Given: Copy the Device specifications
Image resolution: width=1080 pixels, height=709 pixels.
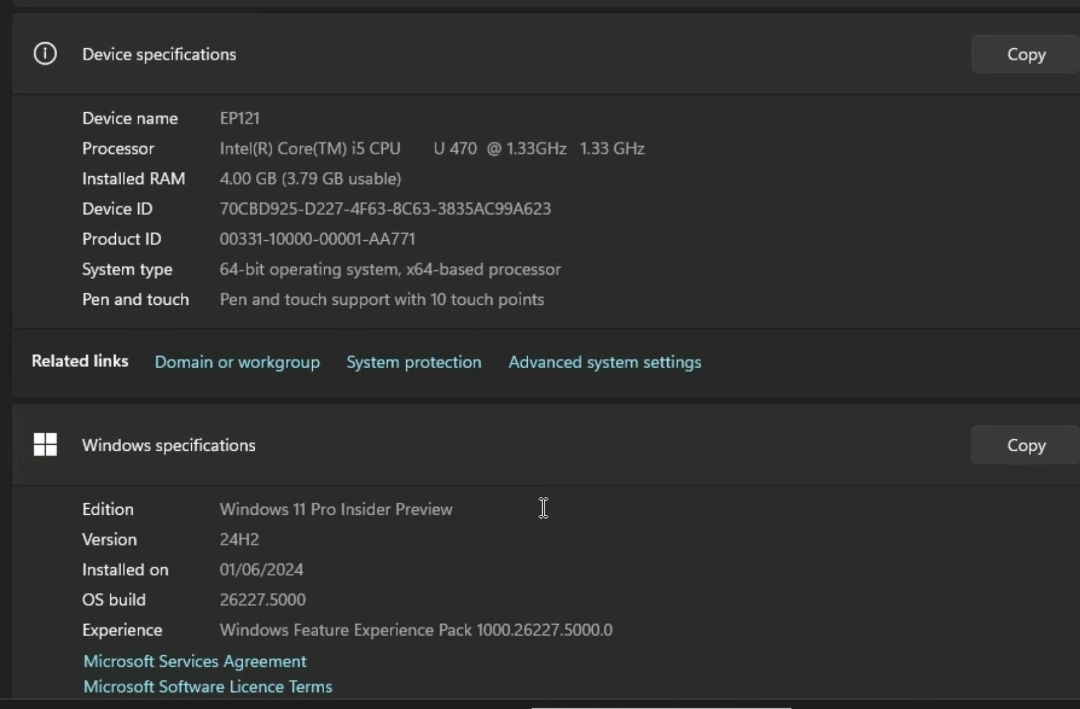Looking at the screenshot, I should 1026,54.
